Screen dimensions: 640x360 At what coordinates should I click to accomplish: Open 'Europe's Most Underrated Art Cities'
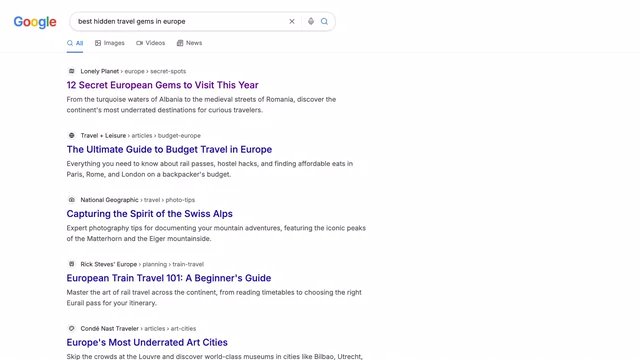147,342
